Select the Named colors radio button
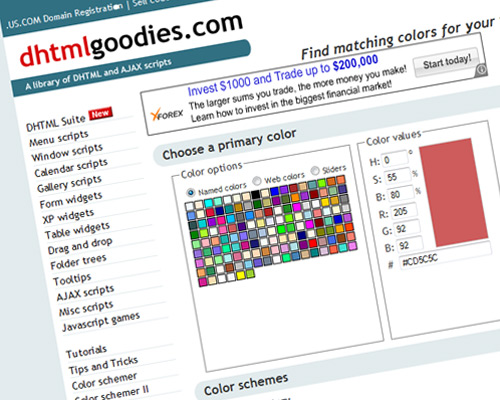 [x=191, y=192]
